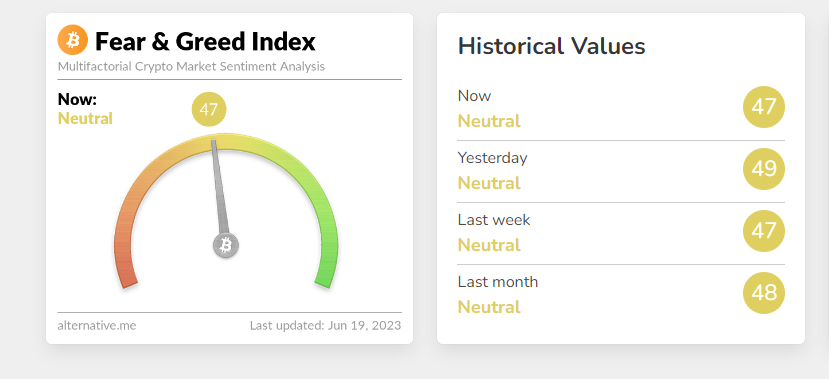Image resolution: width=829 pixels, height=379 pixels.
Task: Click the Fear & Greed Index title
Action: [205, 42]
